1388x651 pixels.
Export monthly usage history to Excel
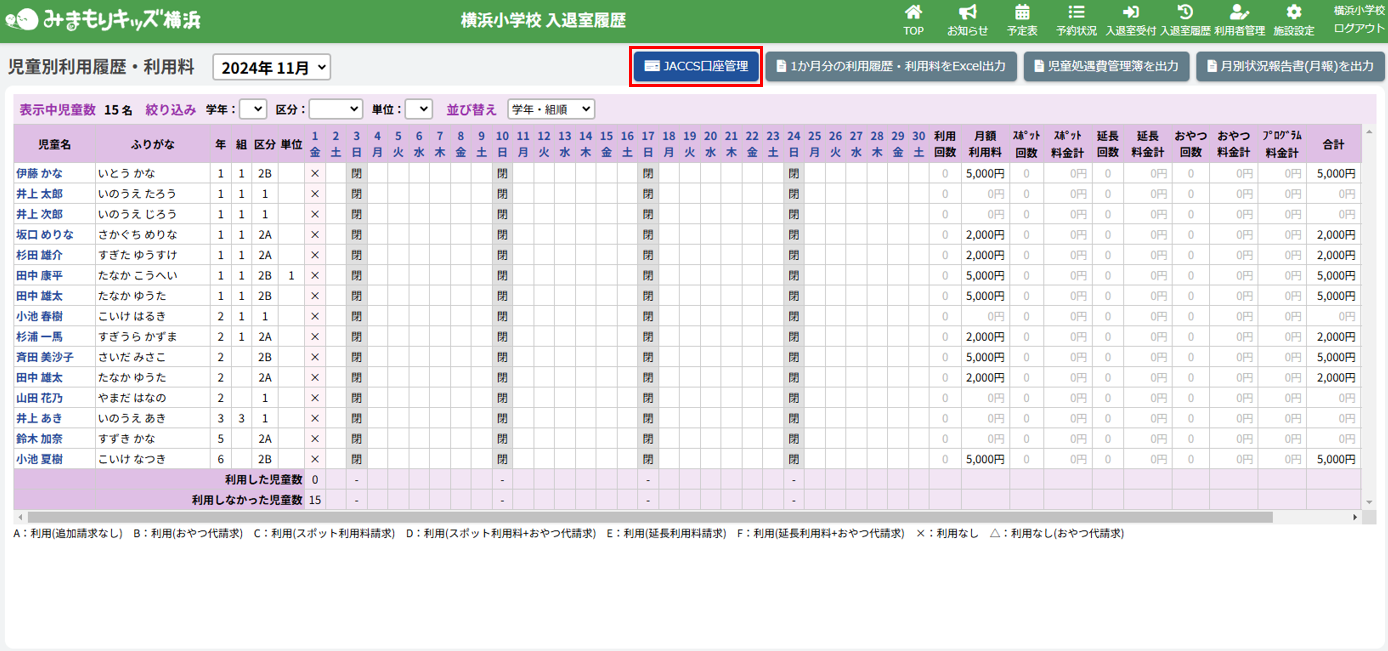coord(891,66)
